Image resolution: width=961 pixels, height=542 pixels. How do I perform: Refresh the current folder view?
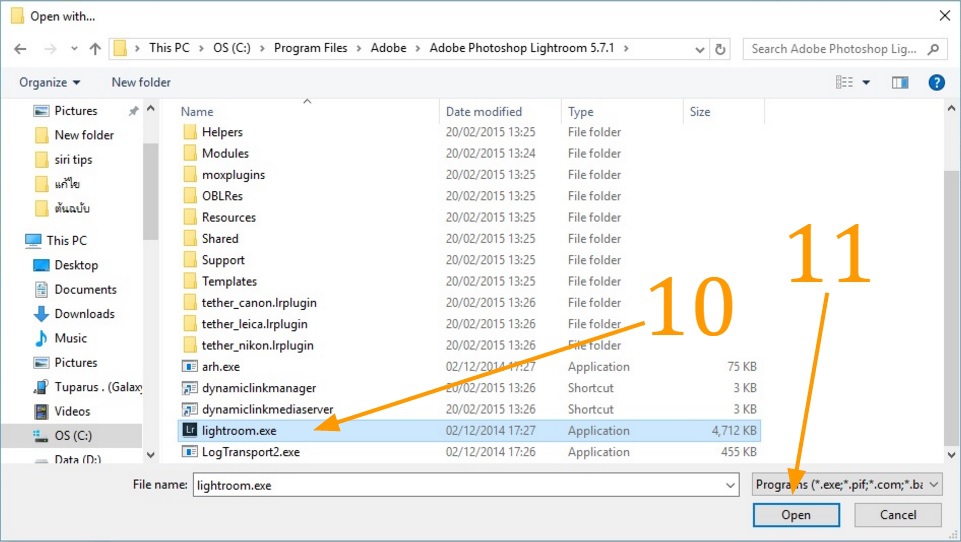720,48
